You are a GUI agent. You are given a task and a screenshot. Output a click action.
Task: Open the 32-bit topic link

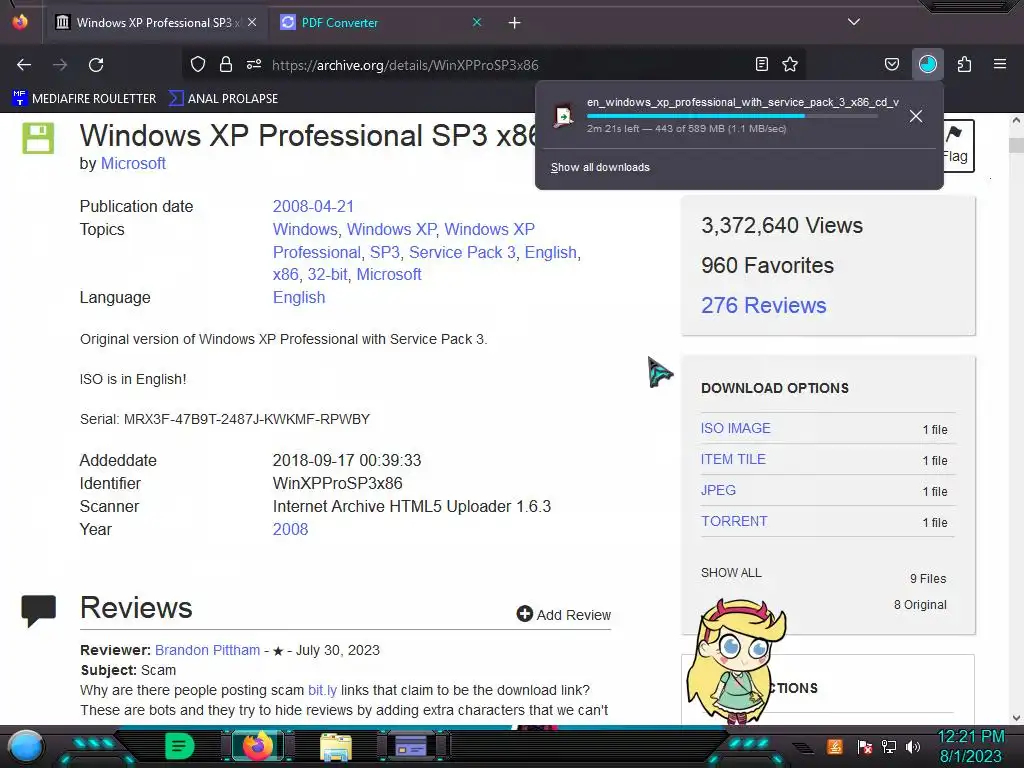tap(327, 274)
